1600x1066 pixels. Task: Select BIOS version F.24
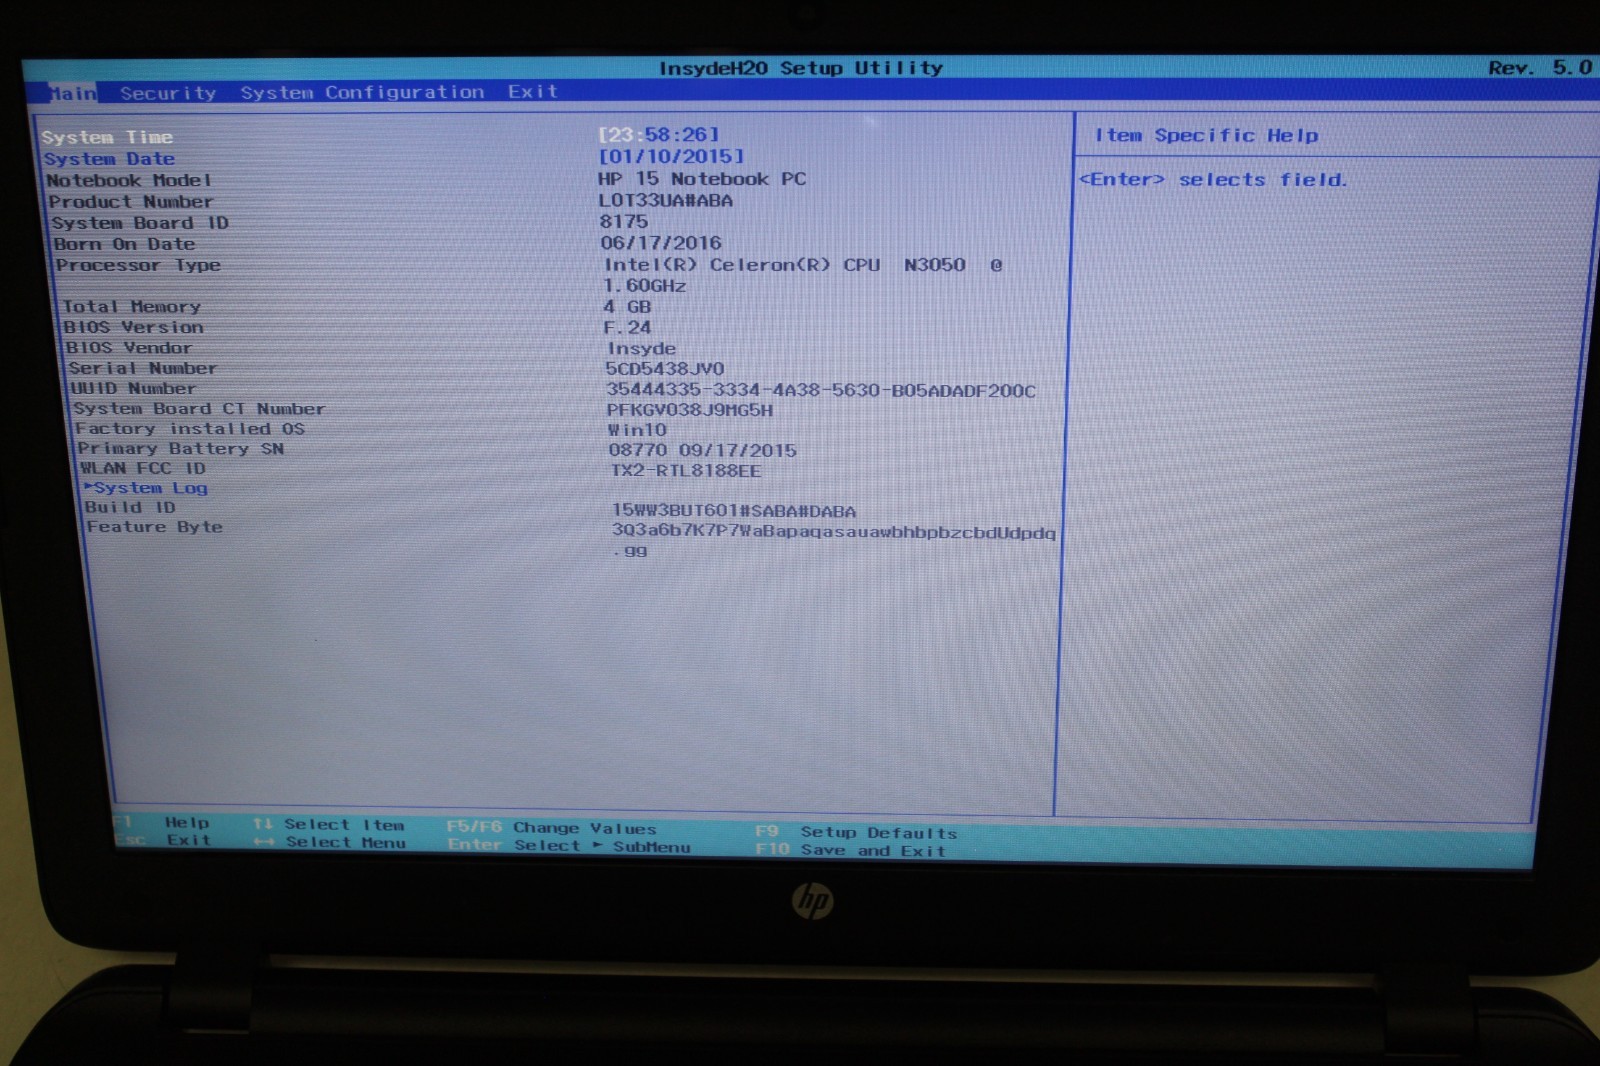coord(628,327)
